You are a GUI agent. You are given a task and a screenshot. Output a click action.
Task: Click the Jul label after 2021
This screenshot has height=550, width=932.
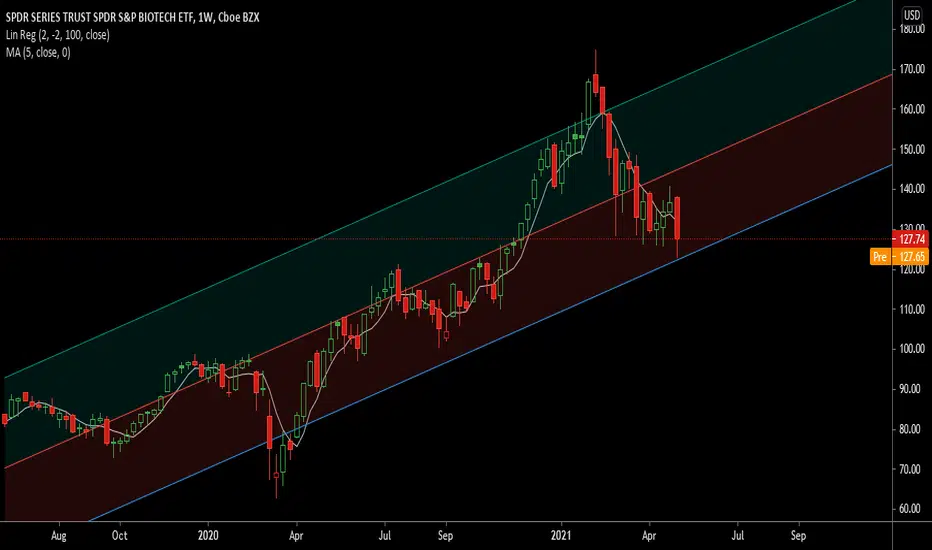(737, 536)
